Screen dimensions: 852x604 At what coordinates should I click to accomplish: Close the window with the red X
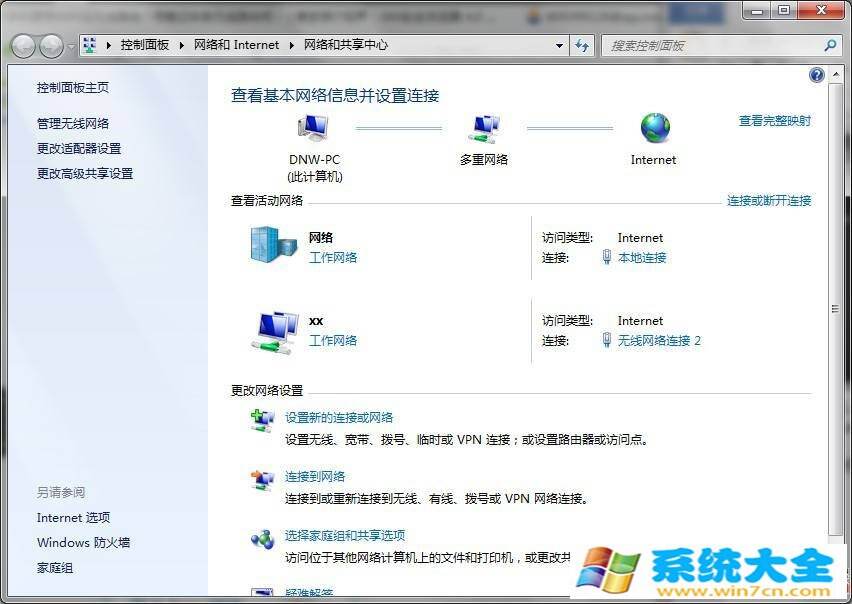click(821, 11)
